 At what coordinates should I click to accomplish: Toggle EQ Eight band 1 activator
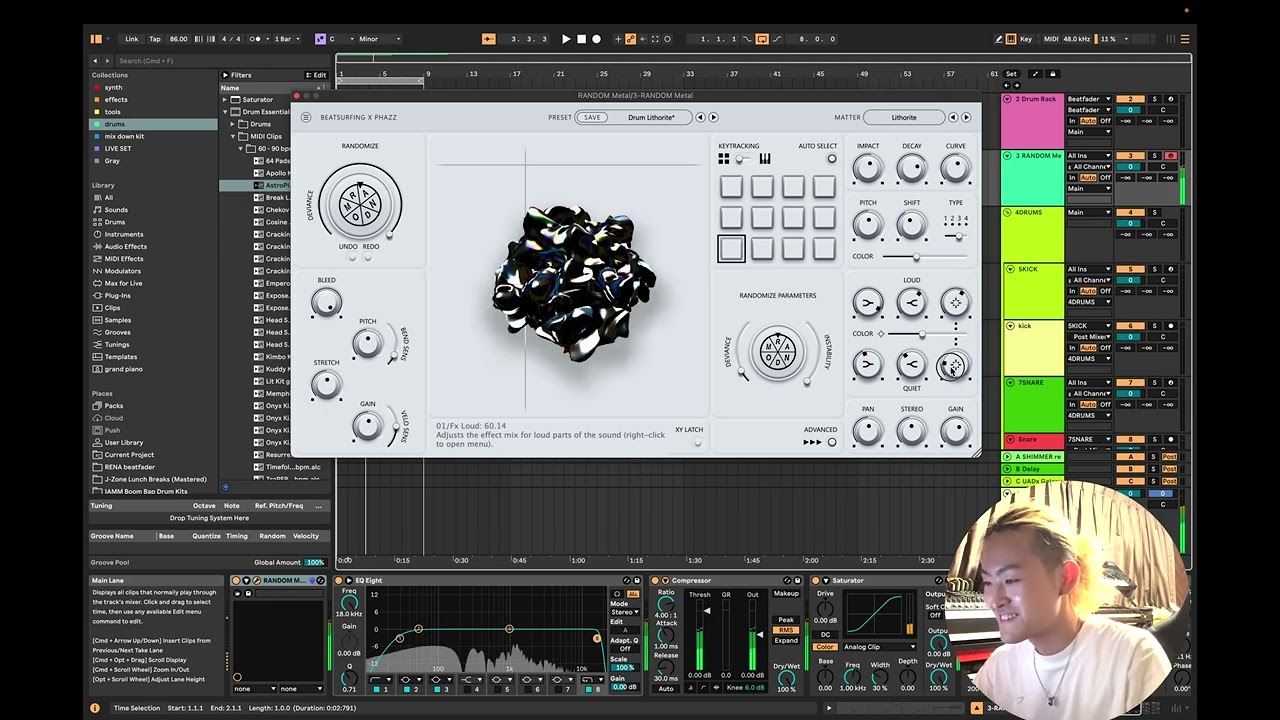pyautogui.click(x=376, y=689)
